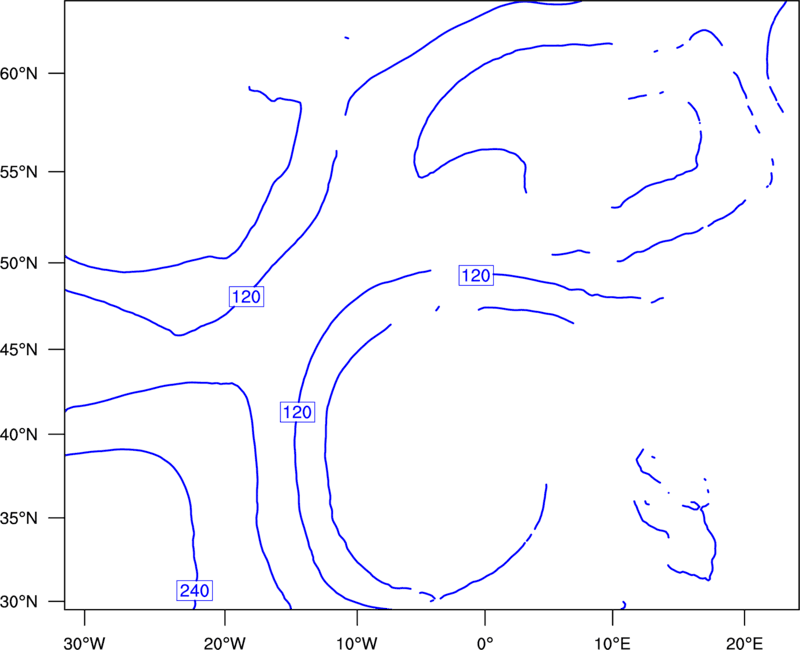This screenshot has width=800, height=650.
Task: Click the 30°W longitude axis label
Action: coord(85,643)
